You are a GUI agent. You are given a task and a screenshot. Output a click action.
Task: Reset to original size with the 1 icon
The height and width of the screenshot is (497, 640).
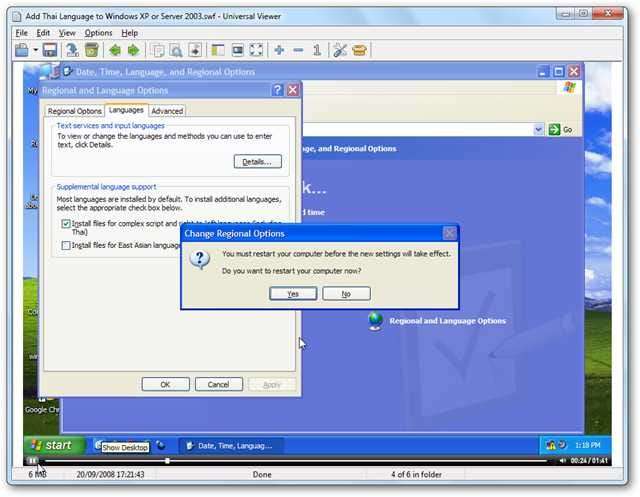tap(317, 50)
